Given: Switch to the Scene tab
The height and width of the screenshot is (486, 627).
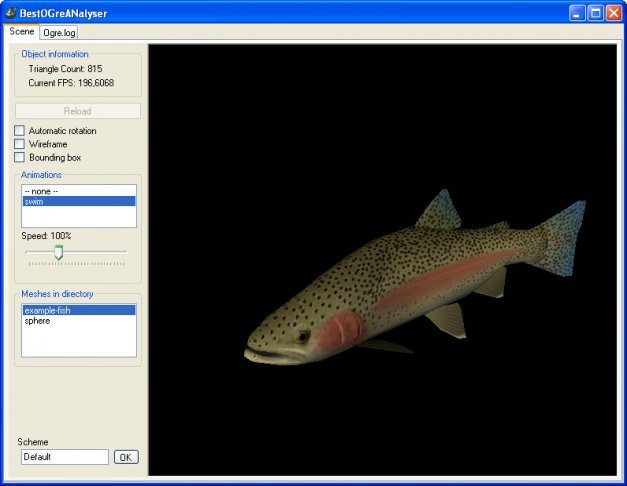Looking at the screenshot, I should click(x=21, y=32).
